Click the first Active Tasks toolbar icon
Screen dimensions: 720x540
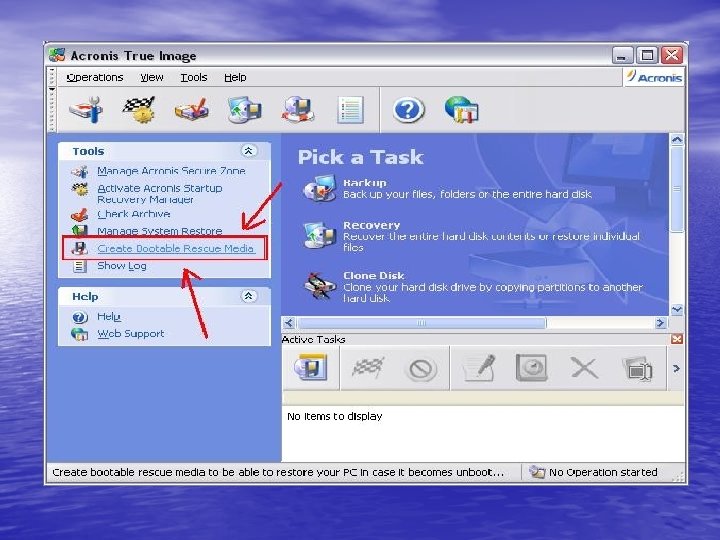point(311,368)
